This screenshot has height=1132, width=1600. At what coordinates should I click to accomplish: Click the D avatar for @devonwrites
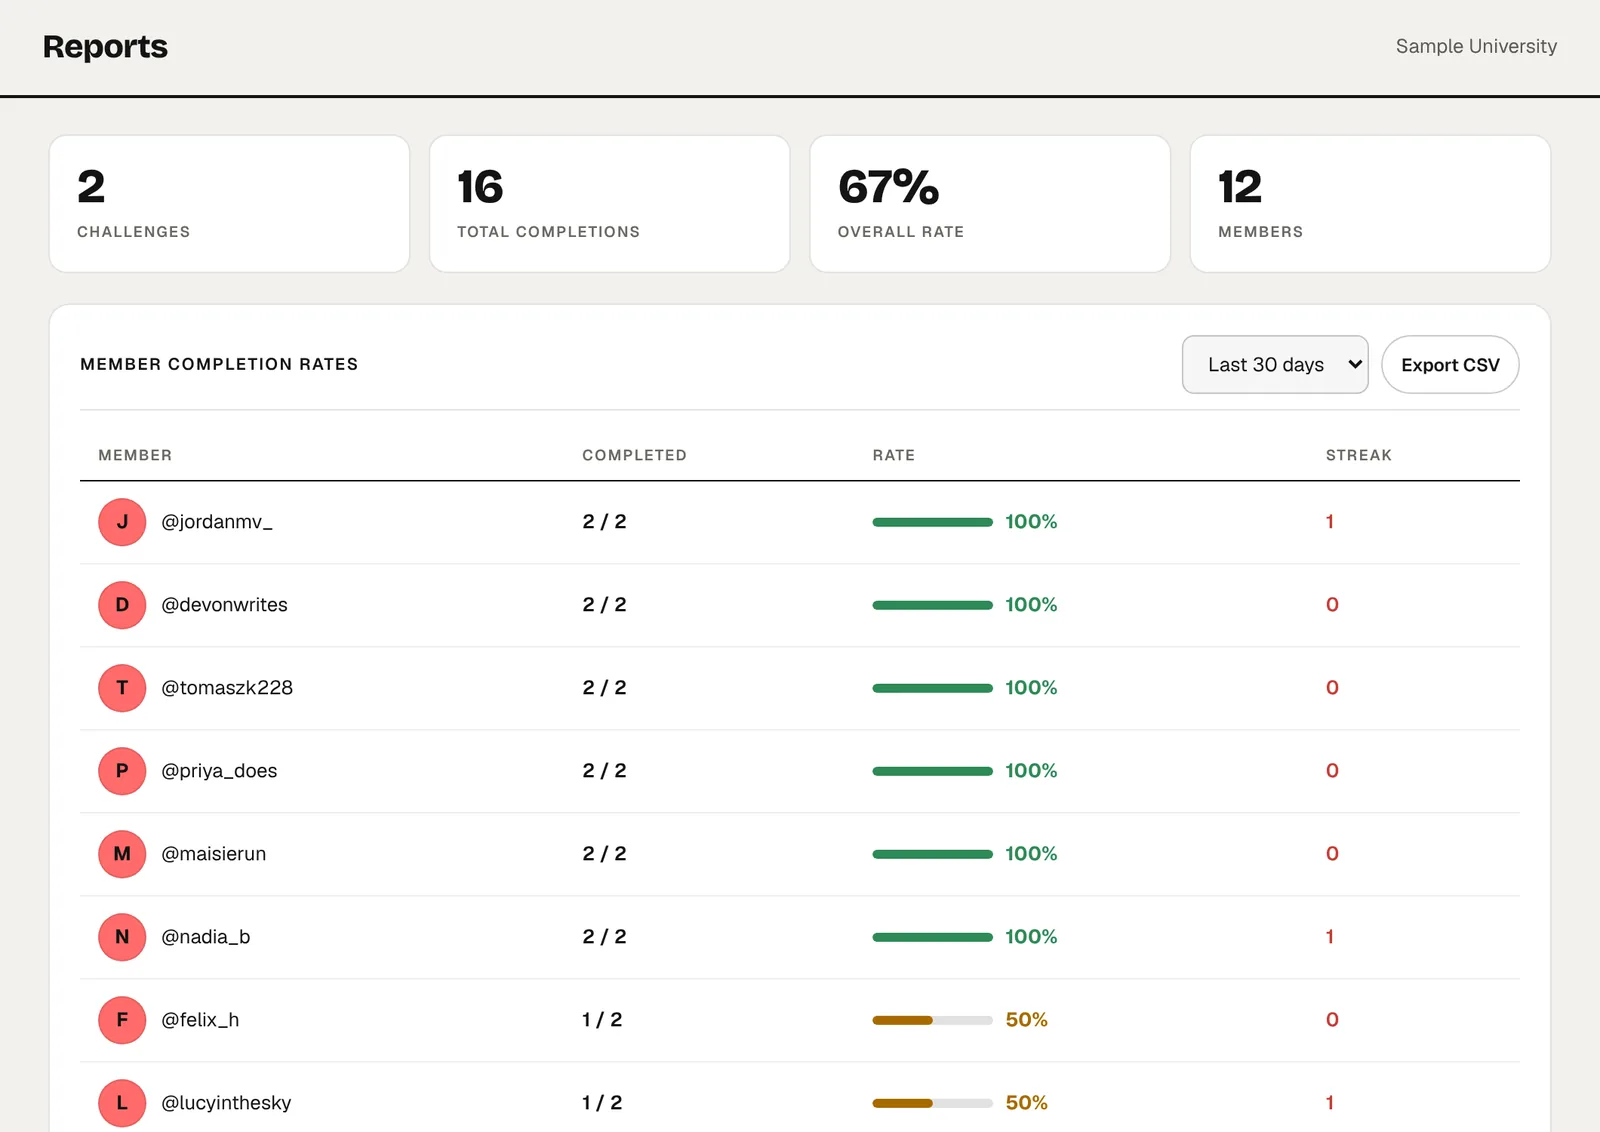tap(122, 605)
